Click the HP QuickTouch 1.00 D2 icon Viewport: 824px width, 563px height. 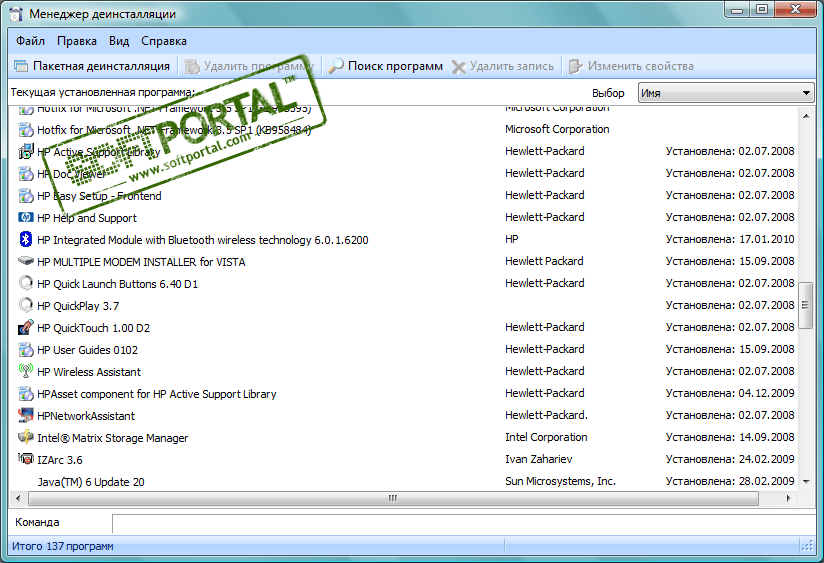[25, 327]
